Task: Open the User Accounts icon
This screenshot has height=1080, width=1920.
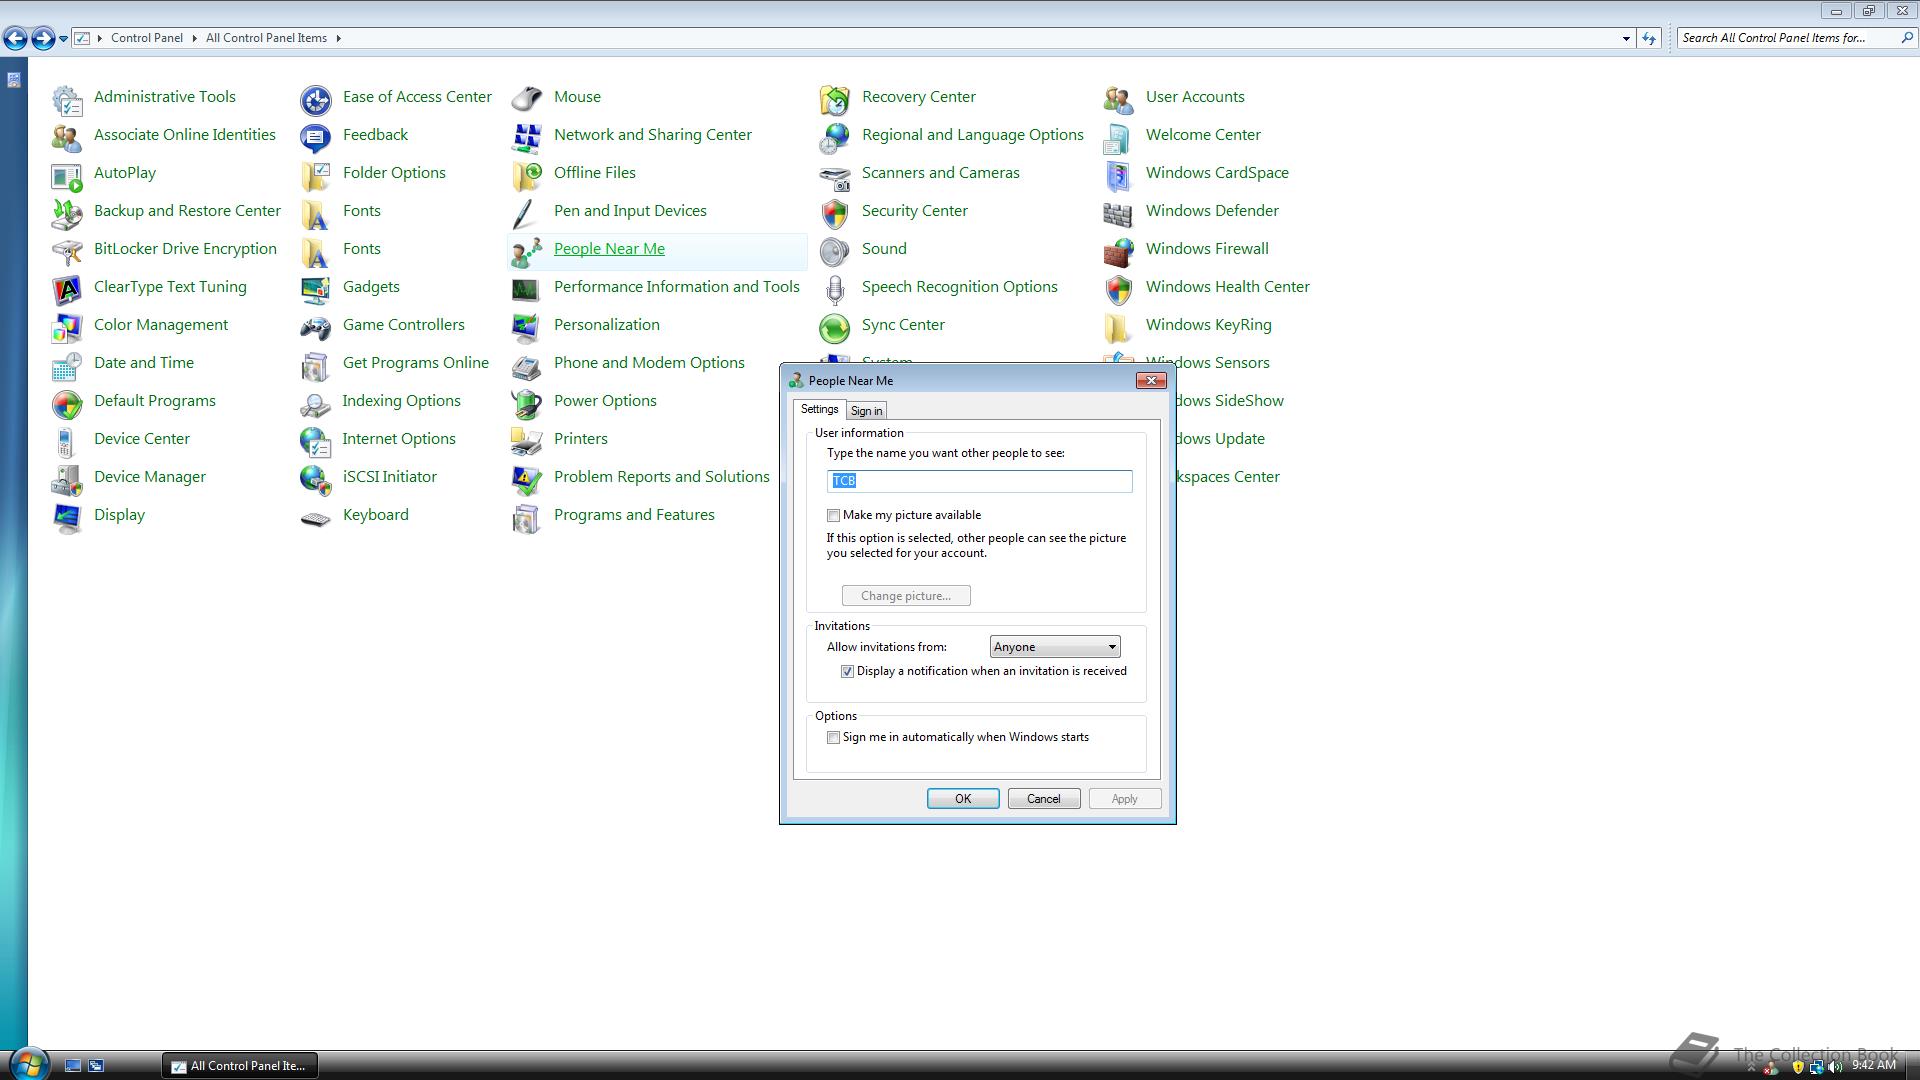Action: [1119, 99]
